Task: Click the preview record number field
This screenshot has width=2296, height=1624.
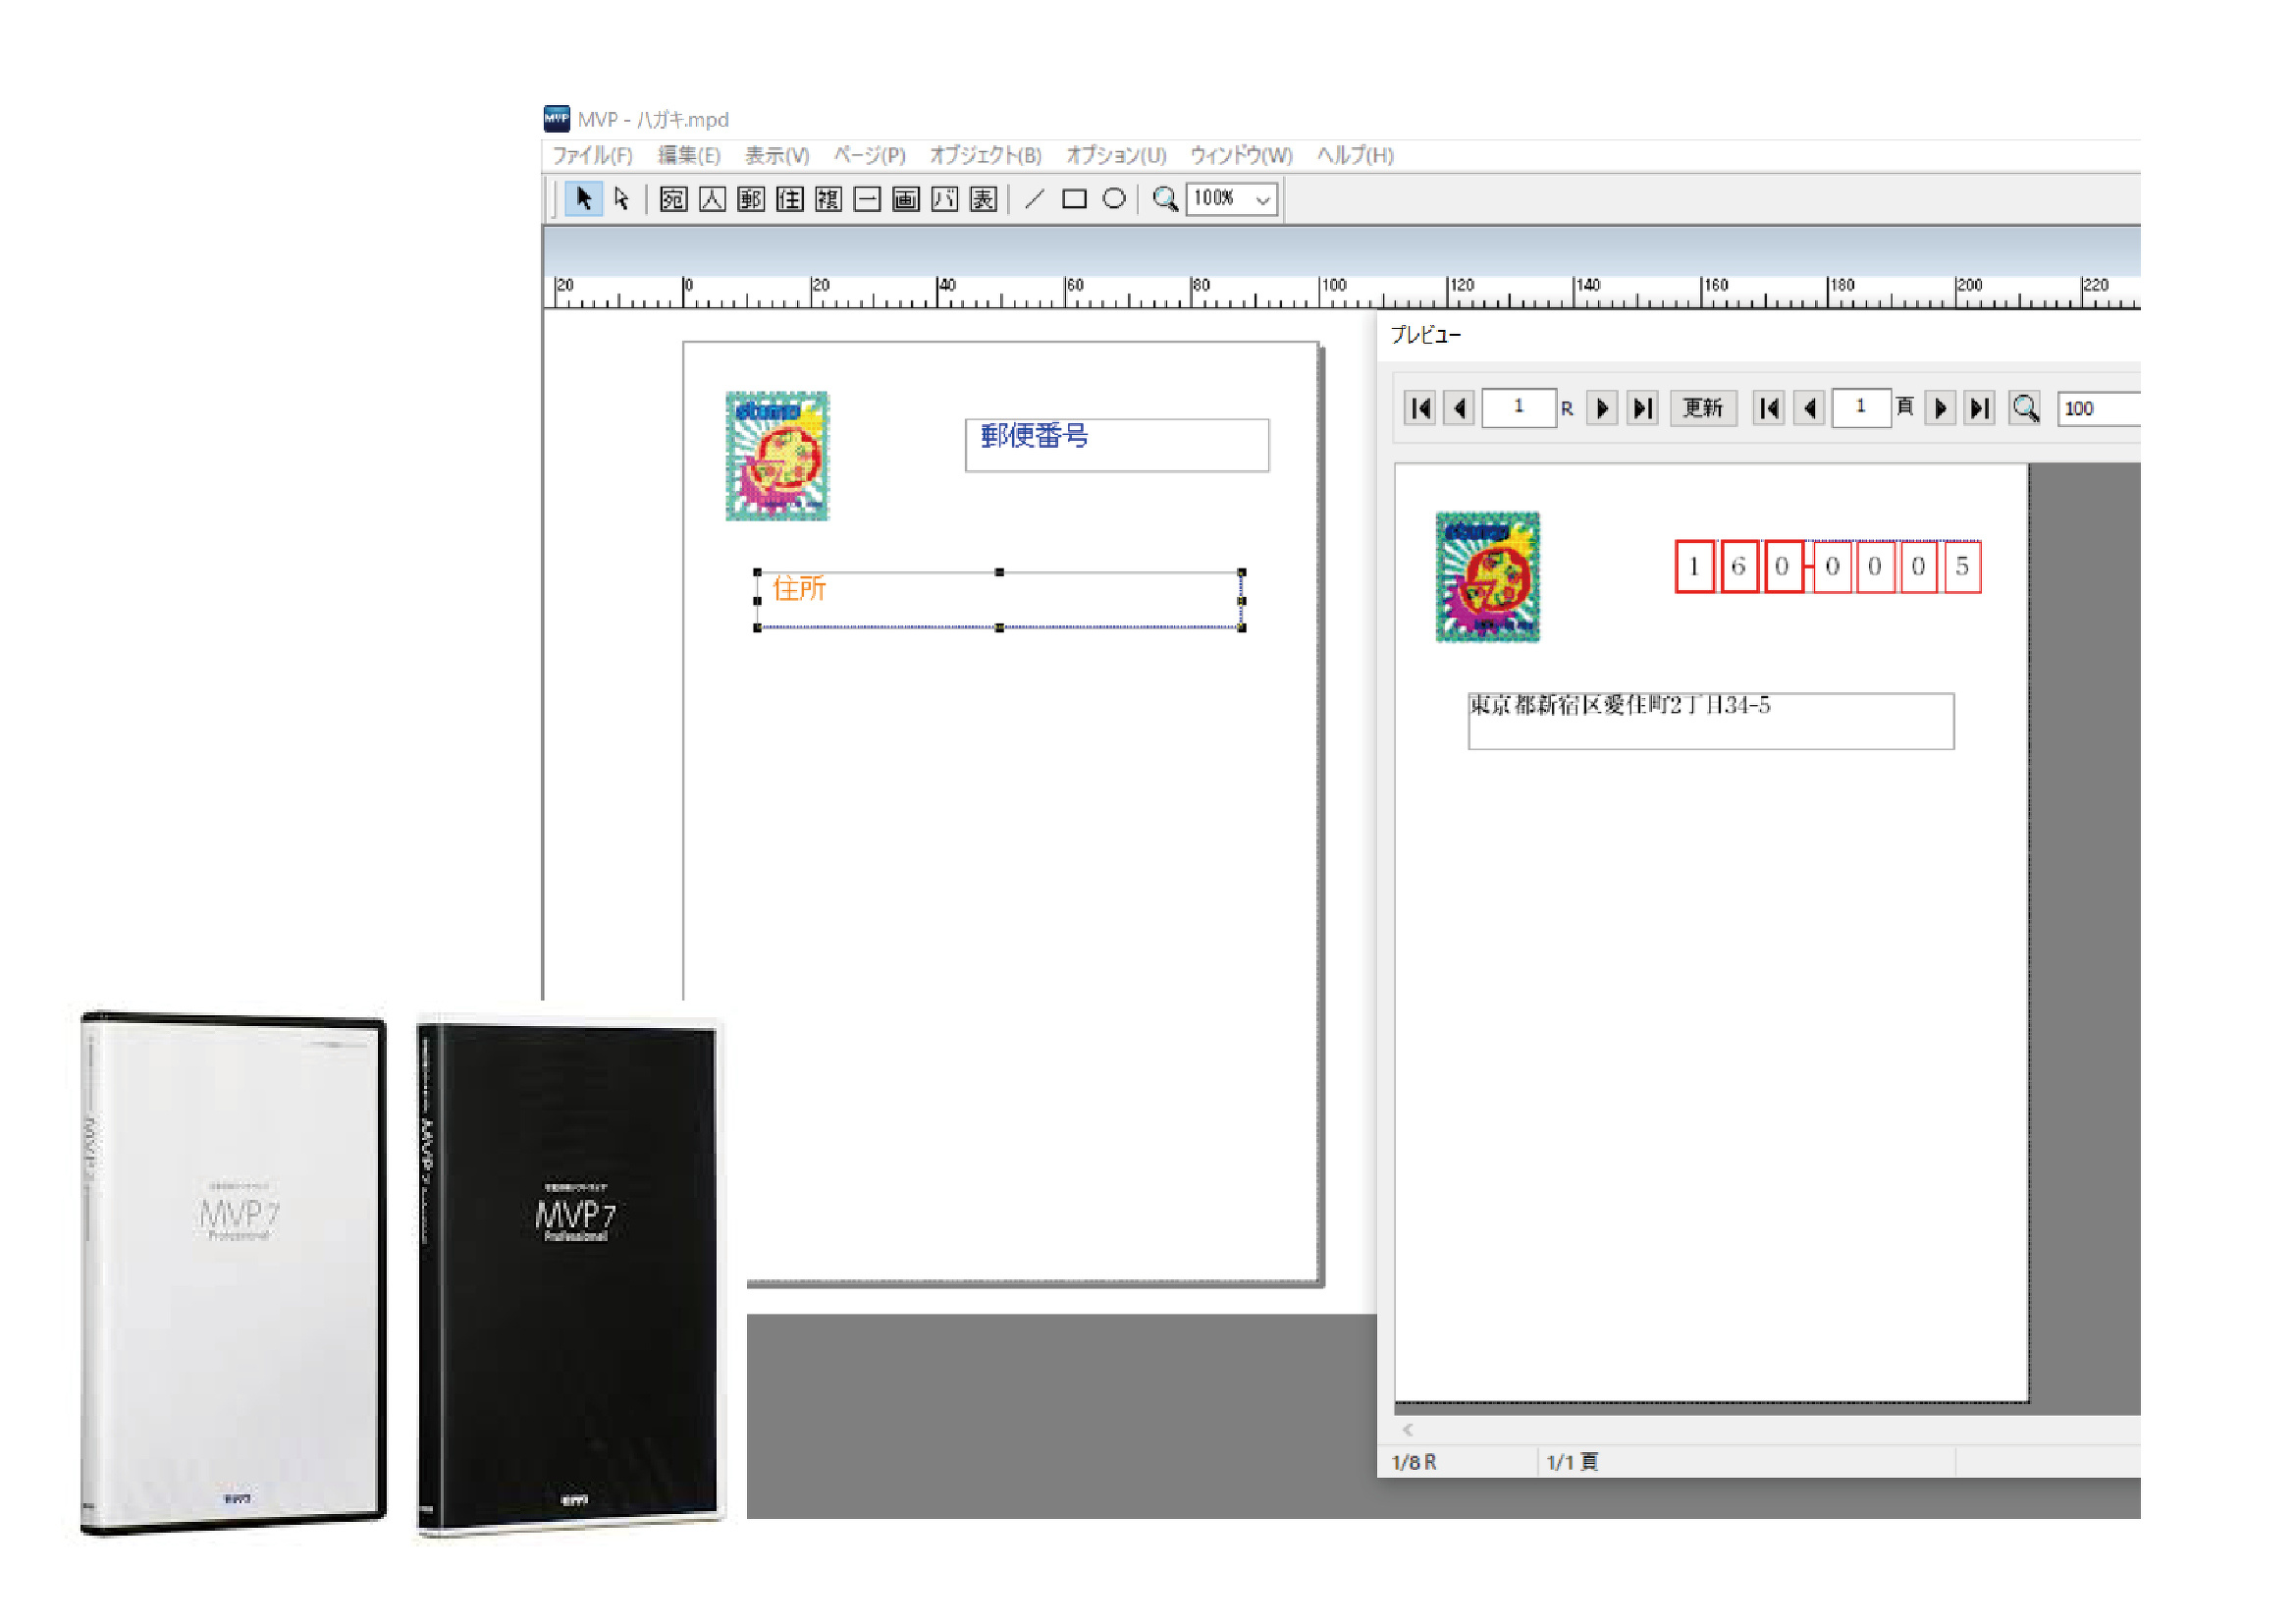Action: [1518, 408]
